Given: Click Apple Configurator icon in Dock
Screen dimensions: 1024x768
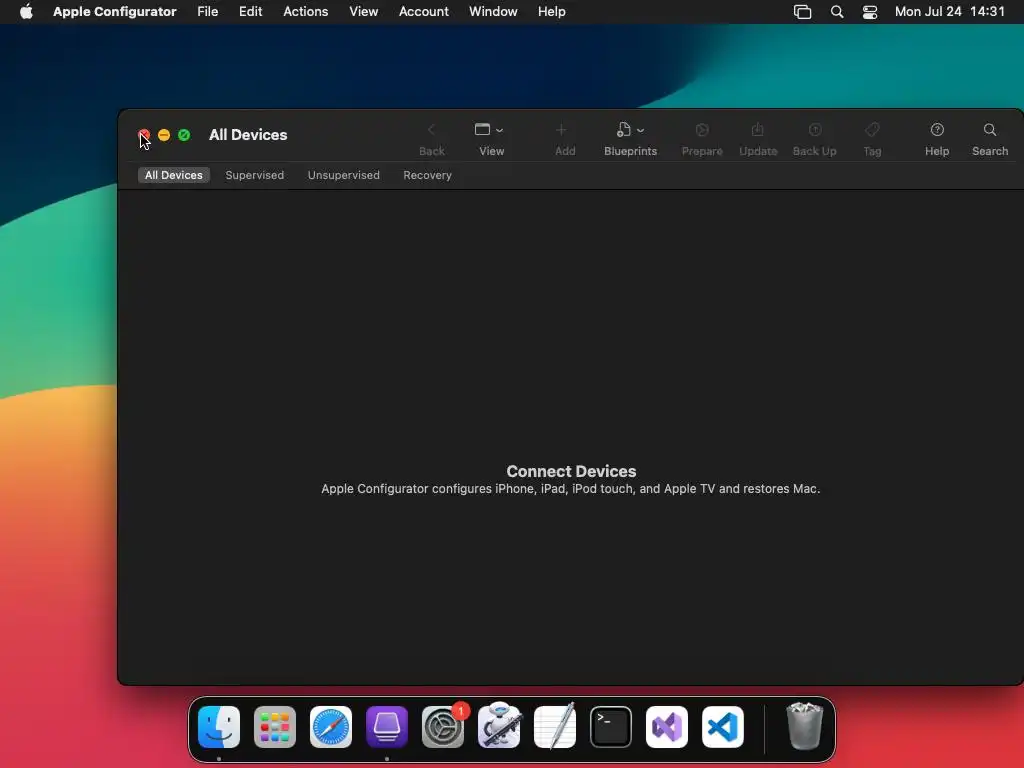Looking at the screenshot, I should pos(387,727).
